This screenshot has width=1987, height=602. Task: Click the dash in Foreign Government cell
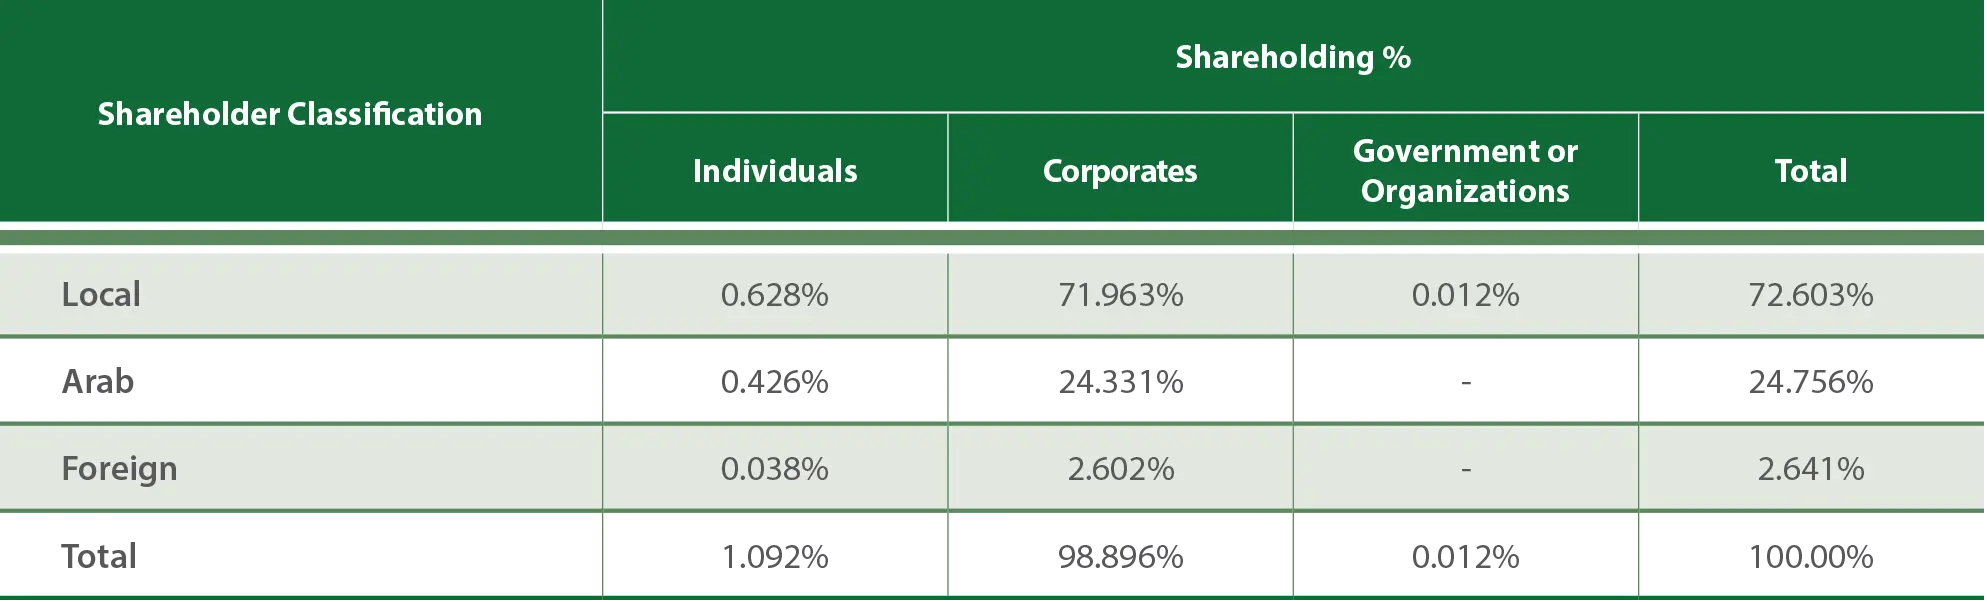click(1465, 469)
